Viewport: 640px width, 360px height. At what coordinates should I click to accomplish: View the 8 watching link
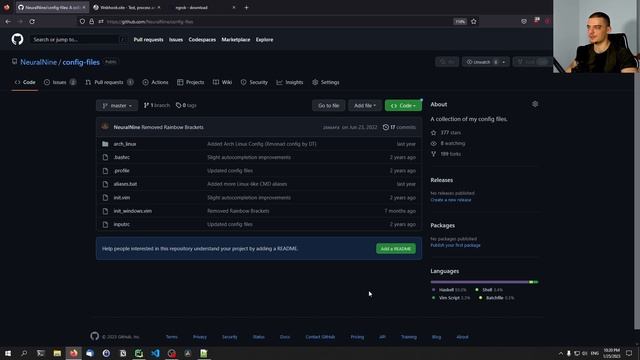tap(448, 143)
